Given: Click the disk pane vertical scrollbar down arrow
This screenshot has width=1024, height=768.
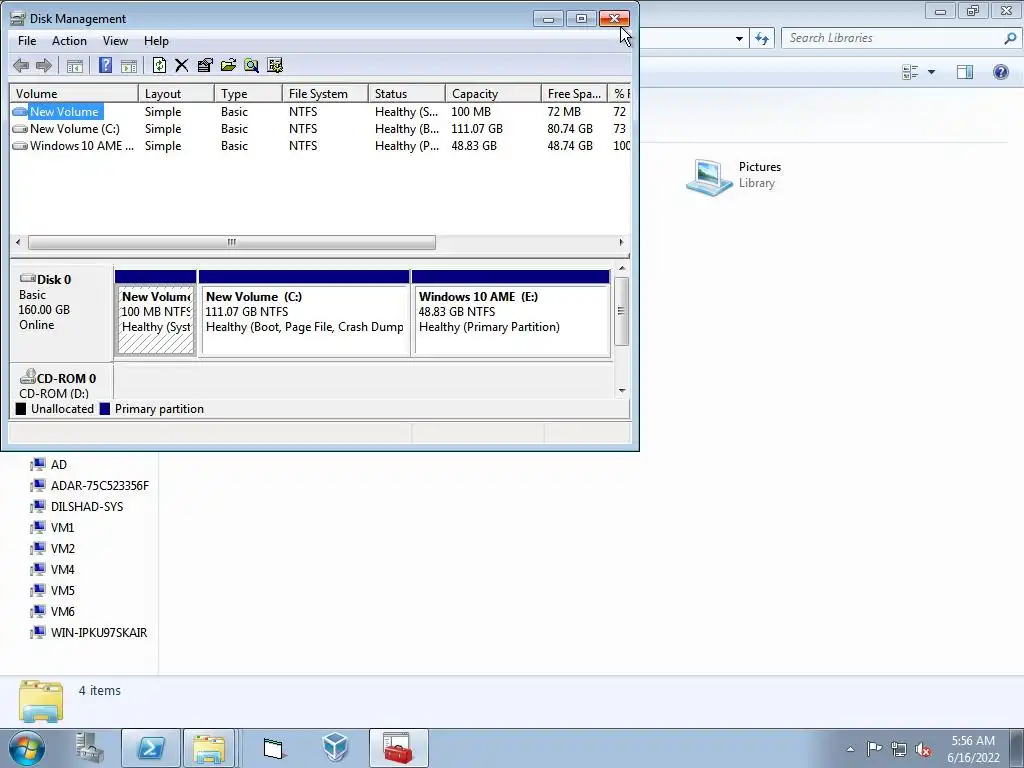Looking at the screenshot, I should point(622,391).
